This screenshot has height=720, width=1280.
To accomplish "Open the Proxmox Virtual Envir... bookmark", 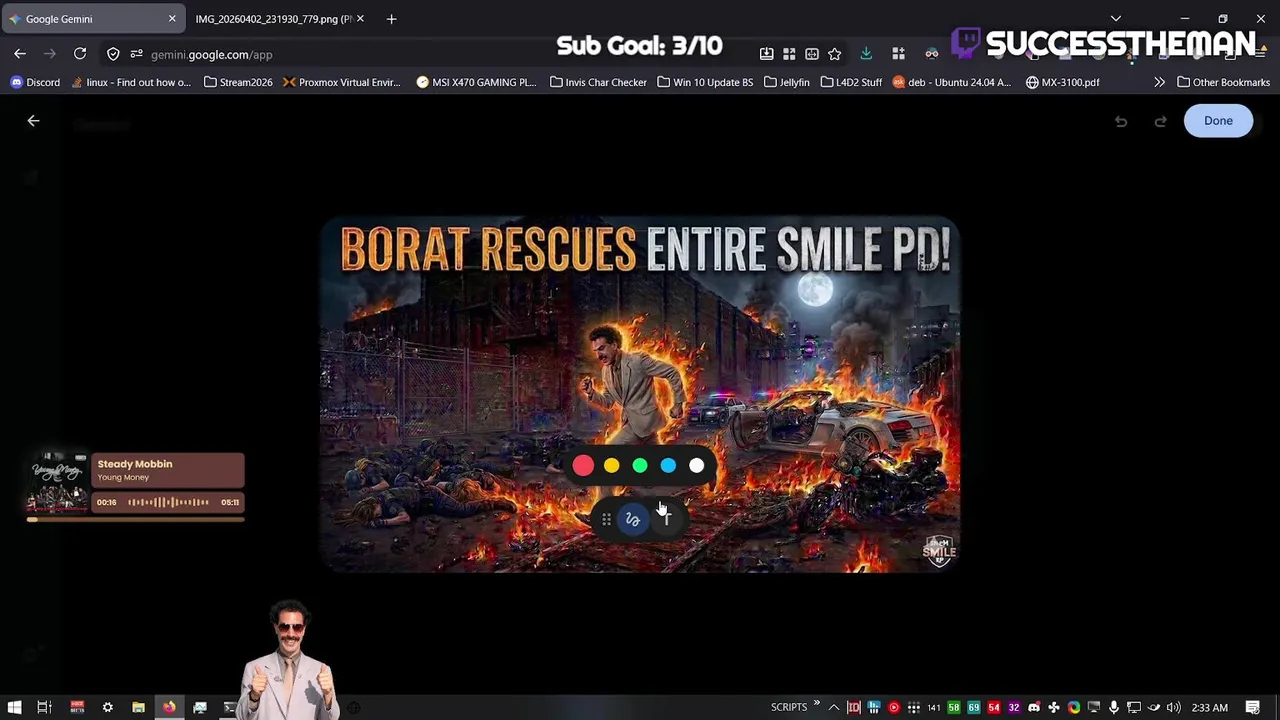I will (341, 82).
